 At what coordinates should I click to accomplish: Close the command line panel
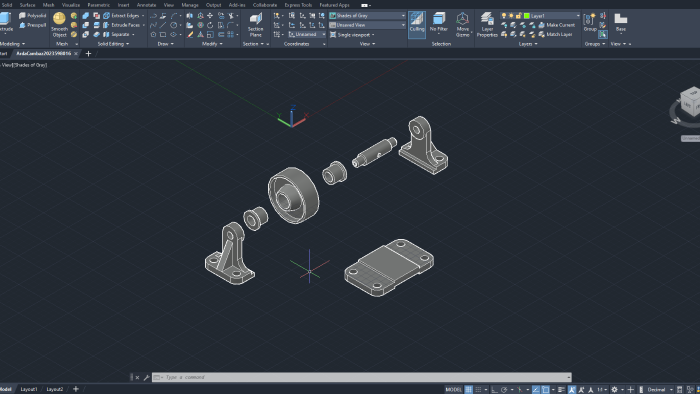coord(138,377)
